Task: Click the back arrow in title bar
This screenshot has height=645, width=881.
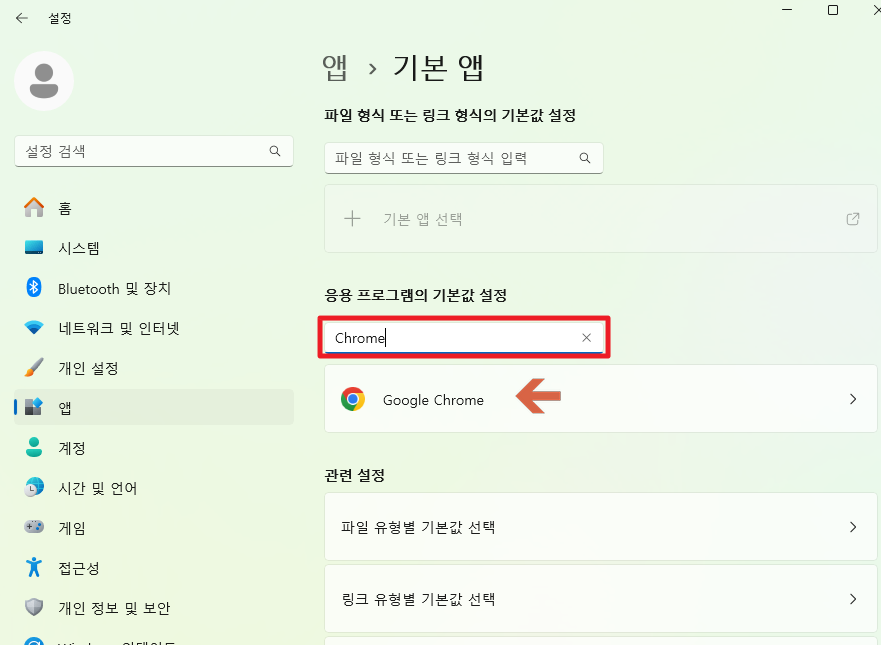Action: (x=22, y=18)
